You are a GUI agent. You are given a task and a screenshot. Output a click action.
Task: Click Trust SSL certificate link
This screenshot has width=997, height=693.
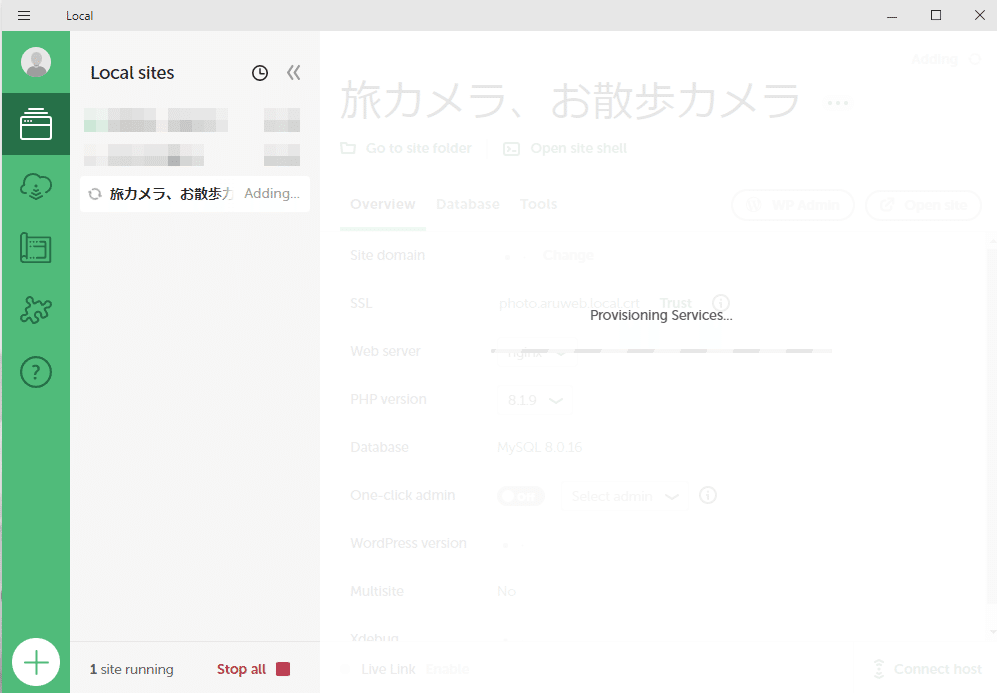[675, 303]
